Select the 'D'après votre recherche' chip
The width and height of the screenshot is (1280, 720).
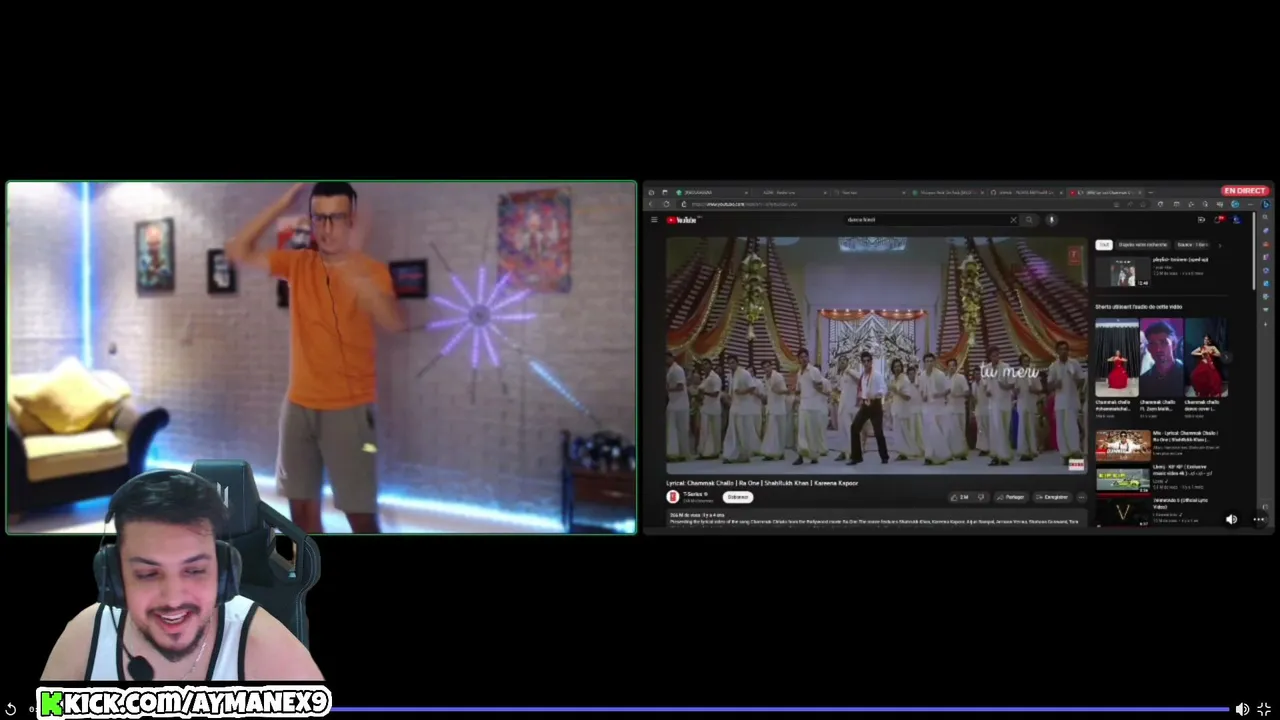coord(1143,244)
